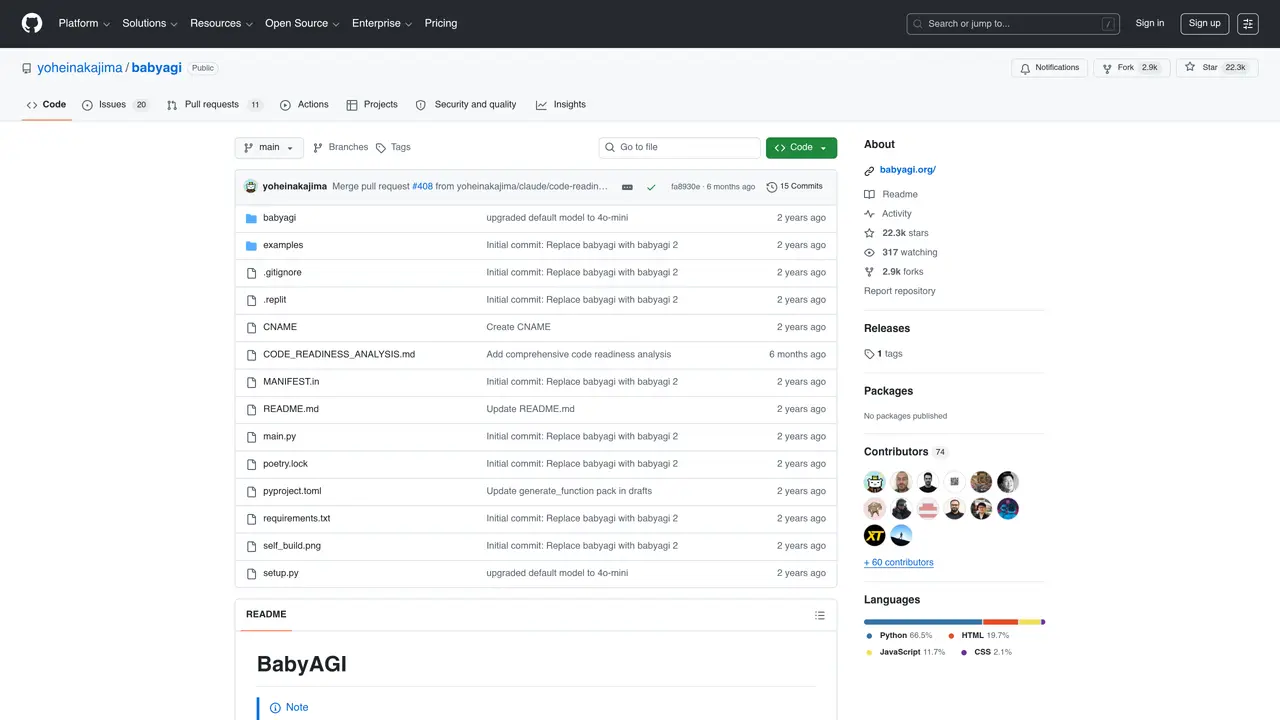
Task: Expand the Open Source menu
Action: click(x=302, y=23)
